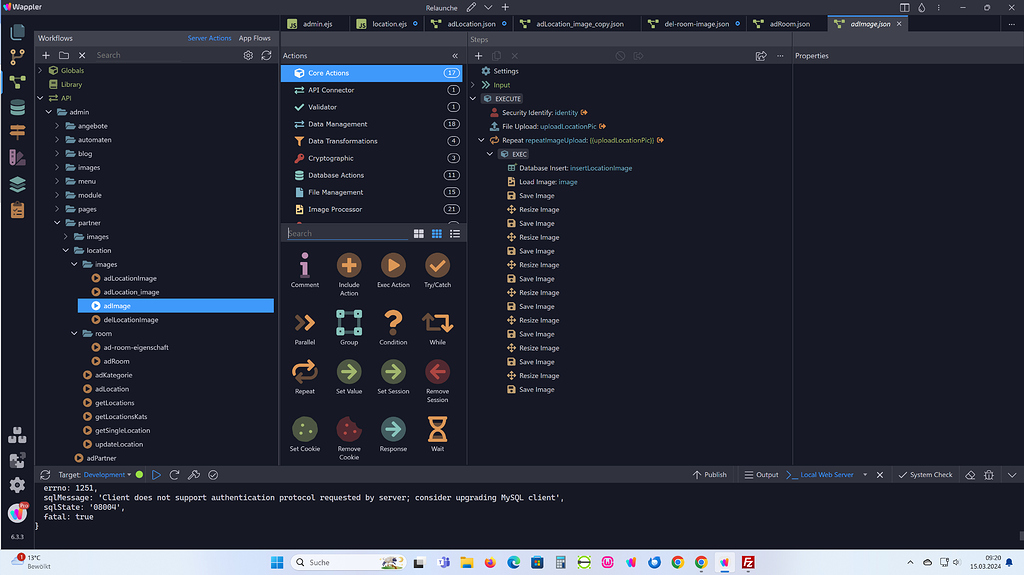Click the Try/Catch action icon
Image resolution: width=1024 pixels, height=575 pixels.
point(437,265)
